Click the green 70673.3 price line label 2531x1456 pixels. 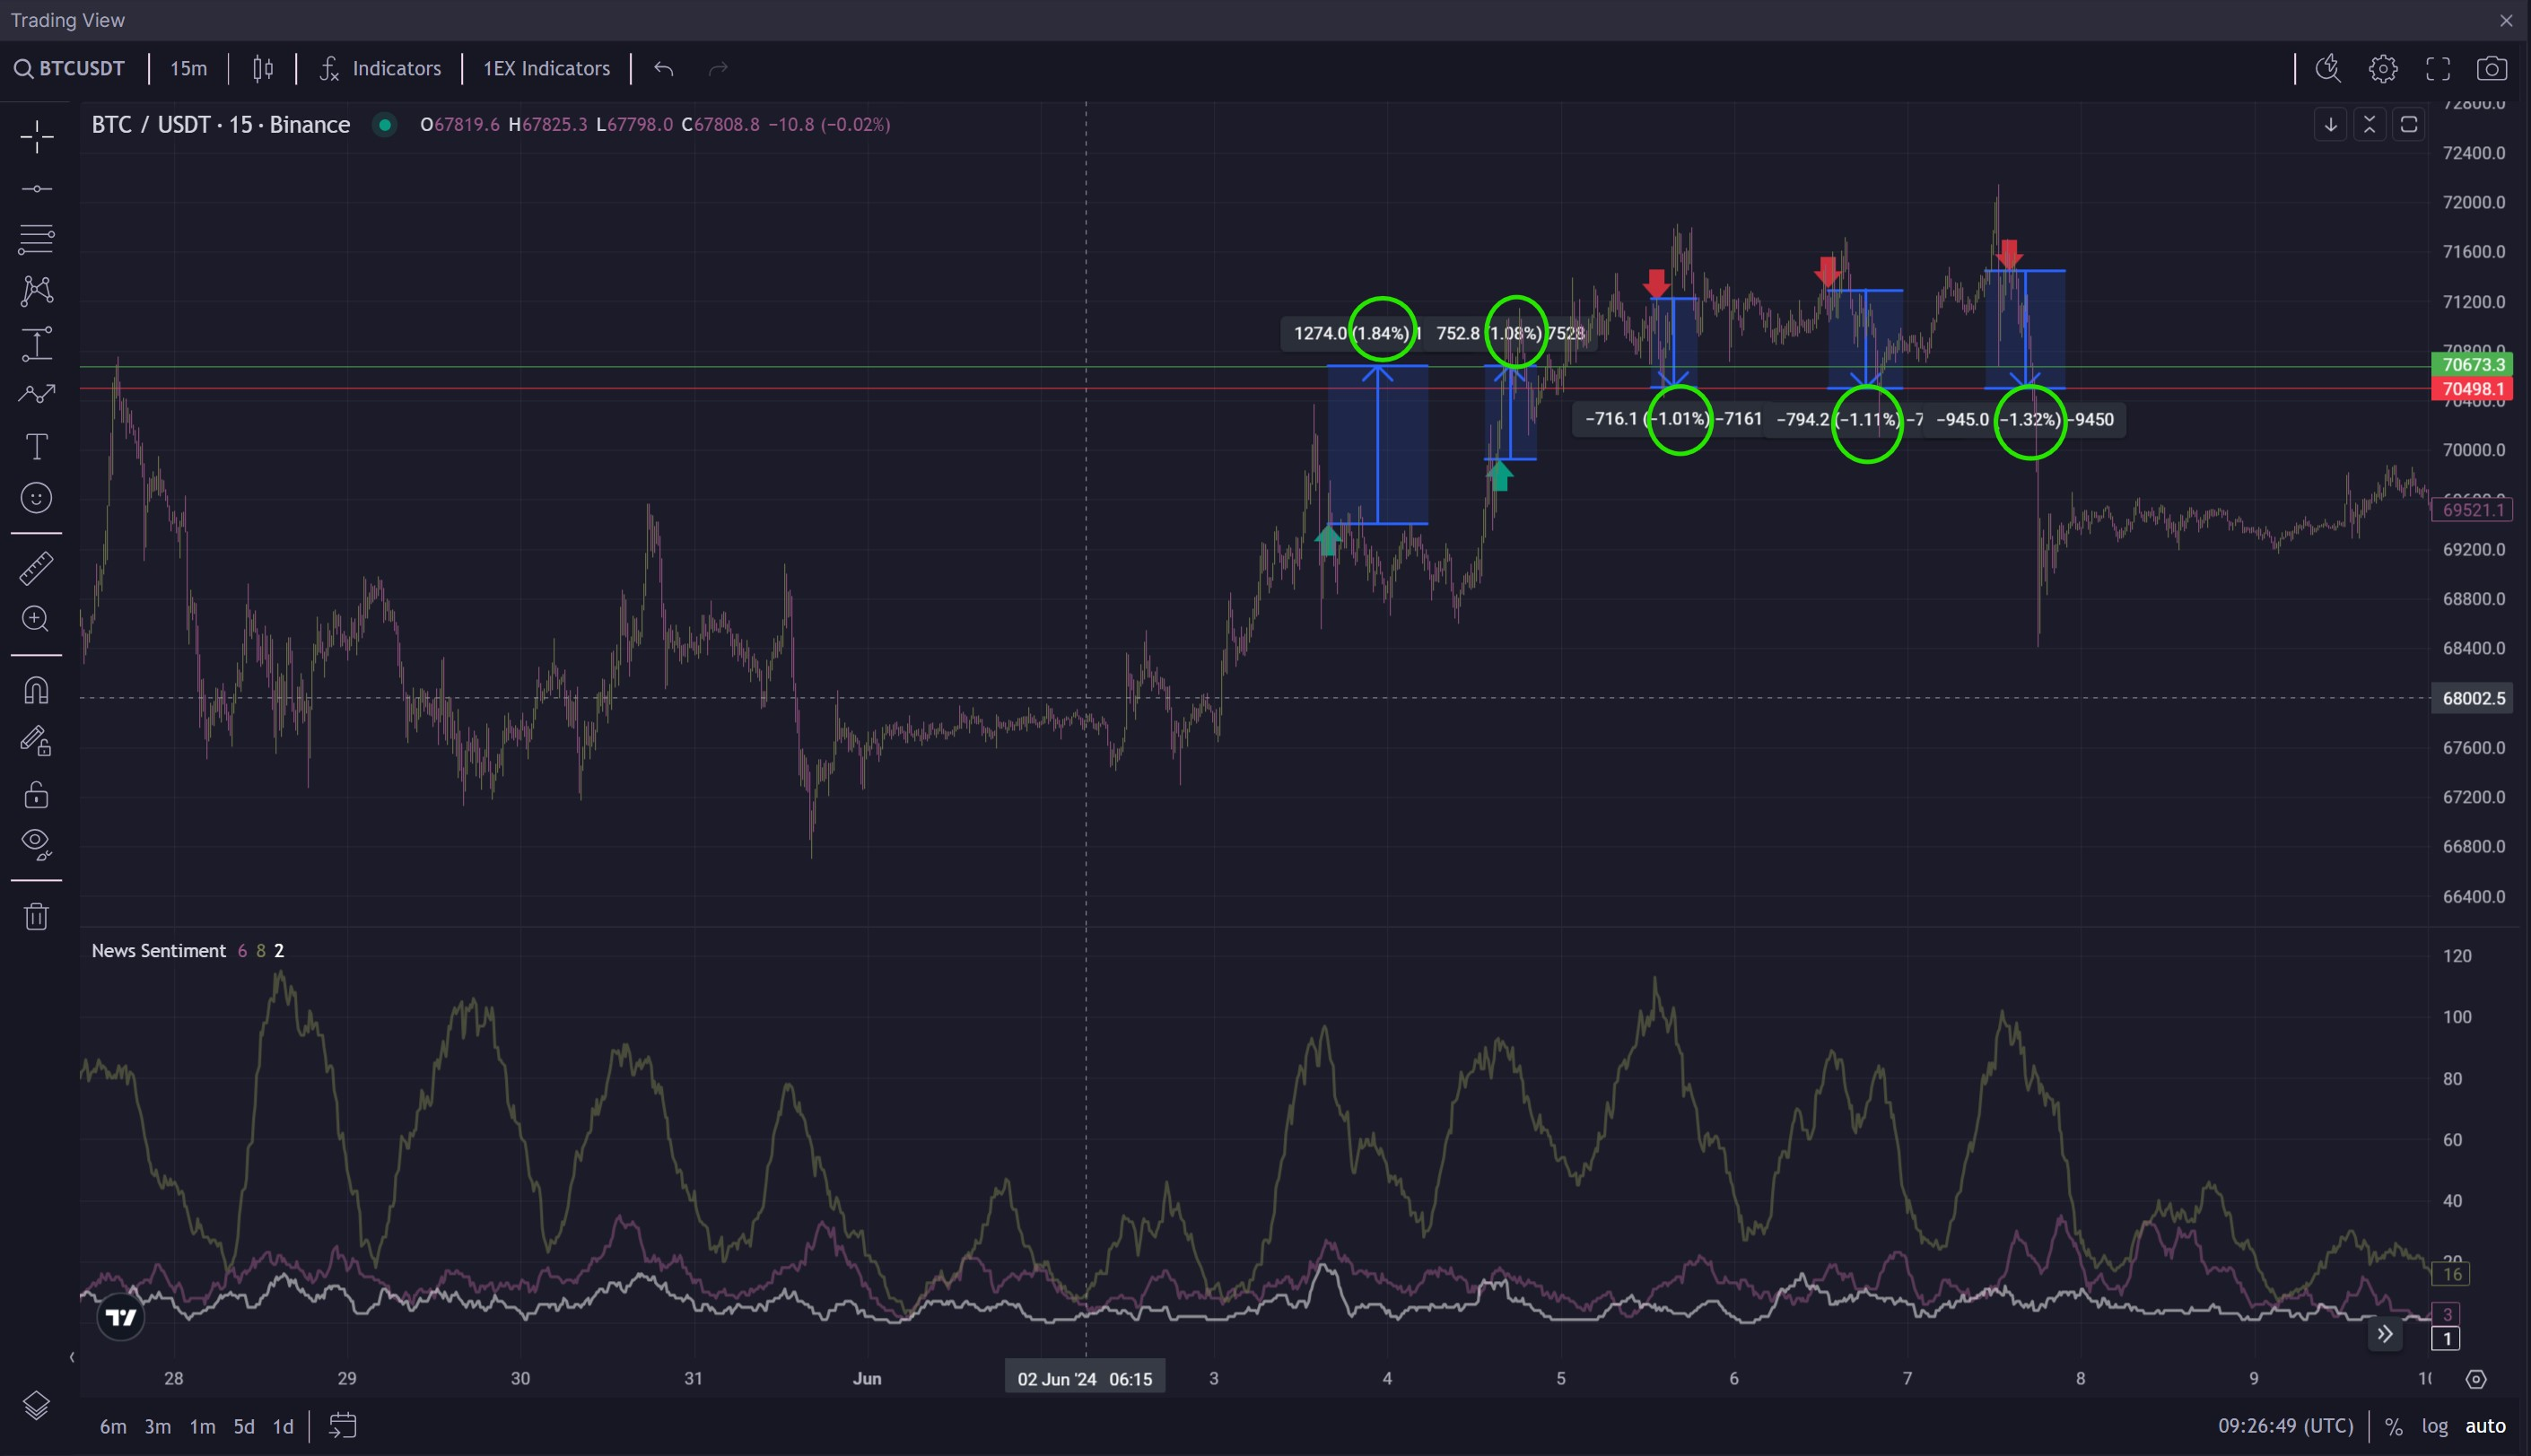coord(2472,365)
